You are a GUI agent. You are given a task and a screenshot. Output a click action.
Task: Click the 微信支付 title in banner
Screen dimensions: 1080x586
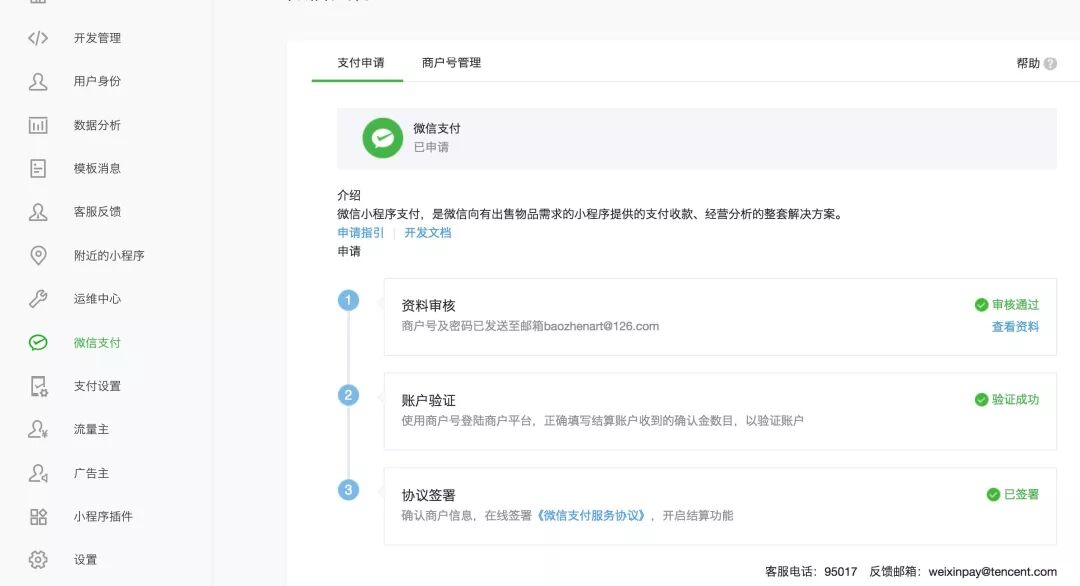tap(437, 129)
